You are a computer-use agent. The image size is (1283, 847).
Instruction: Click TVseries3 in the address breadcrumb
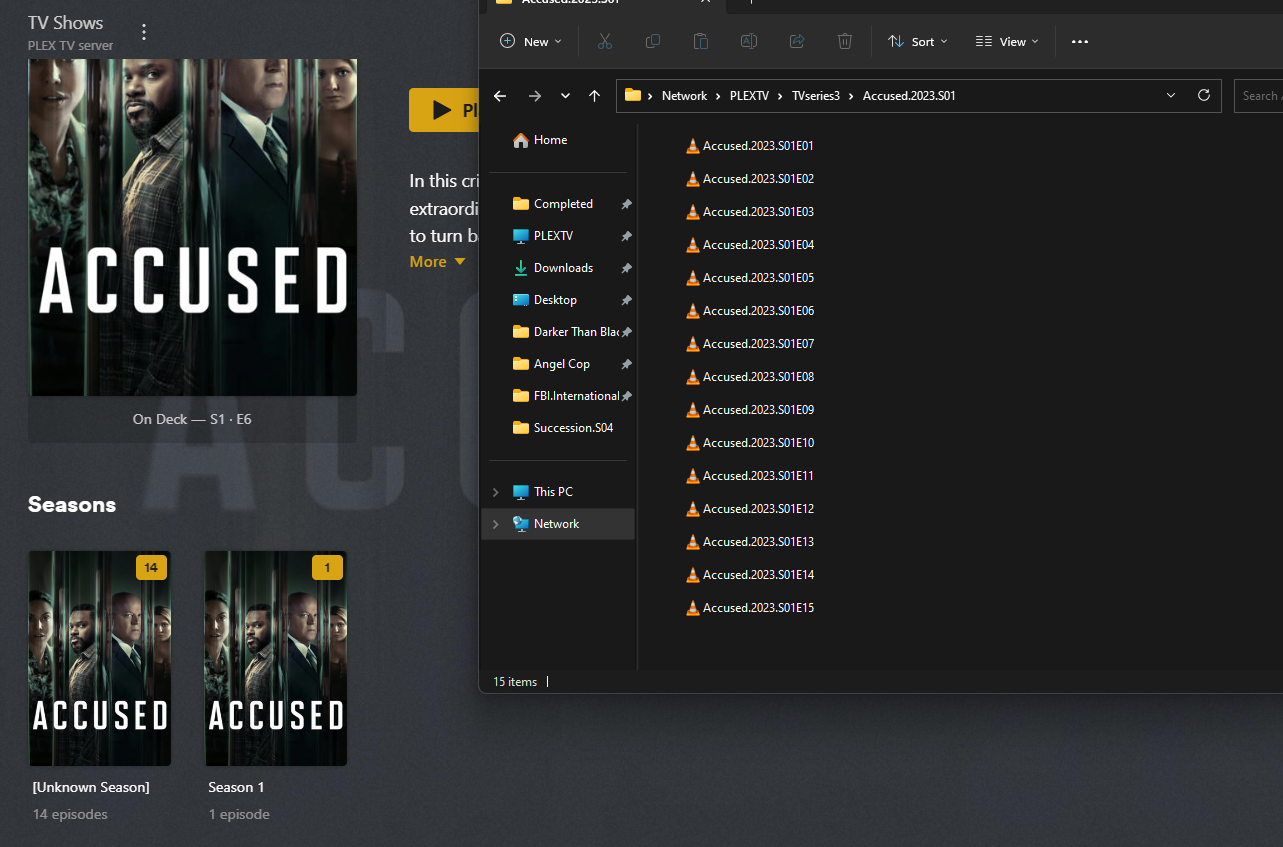(815, 96)
